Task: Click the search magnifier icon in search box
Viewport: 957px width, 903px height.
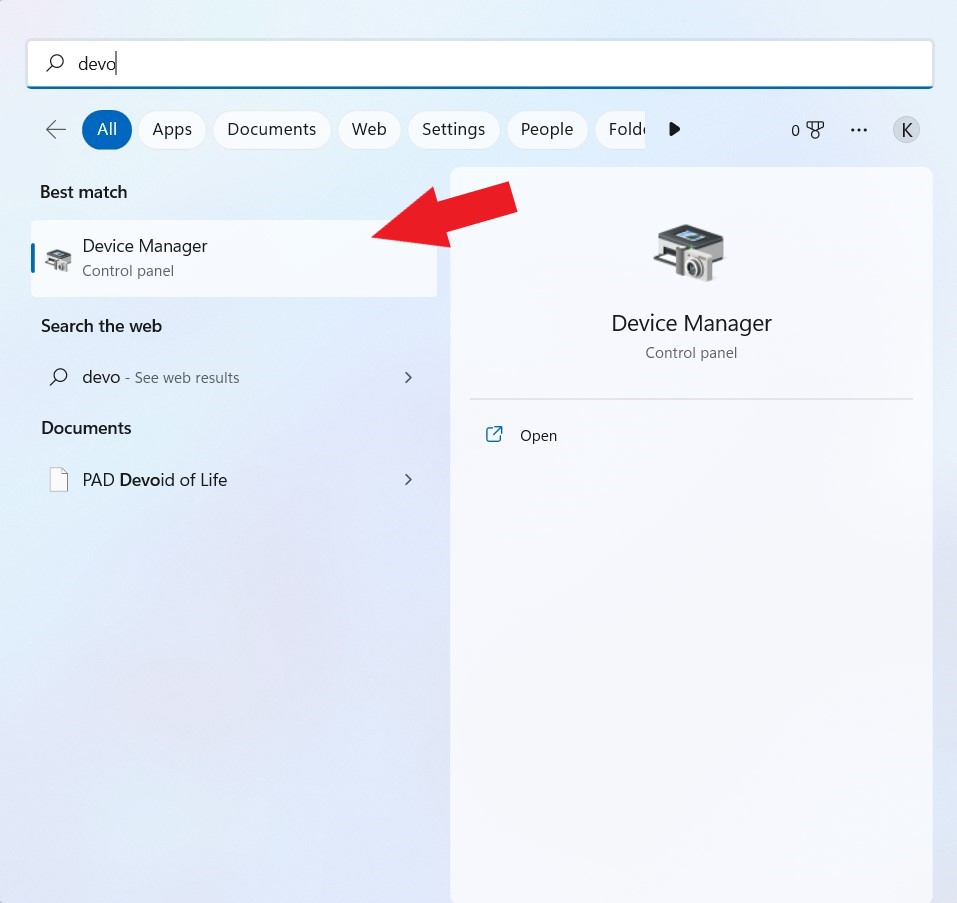Action: pyautogui.click(x=55, y=63)
